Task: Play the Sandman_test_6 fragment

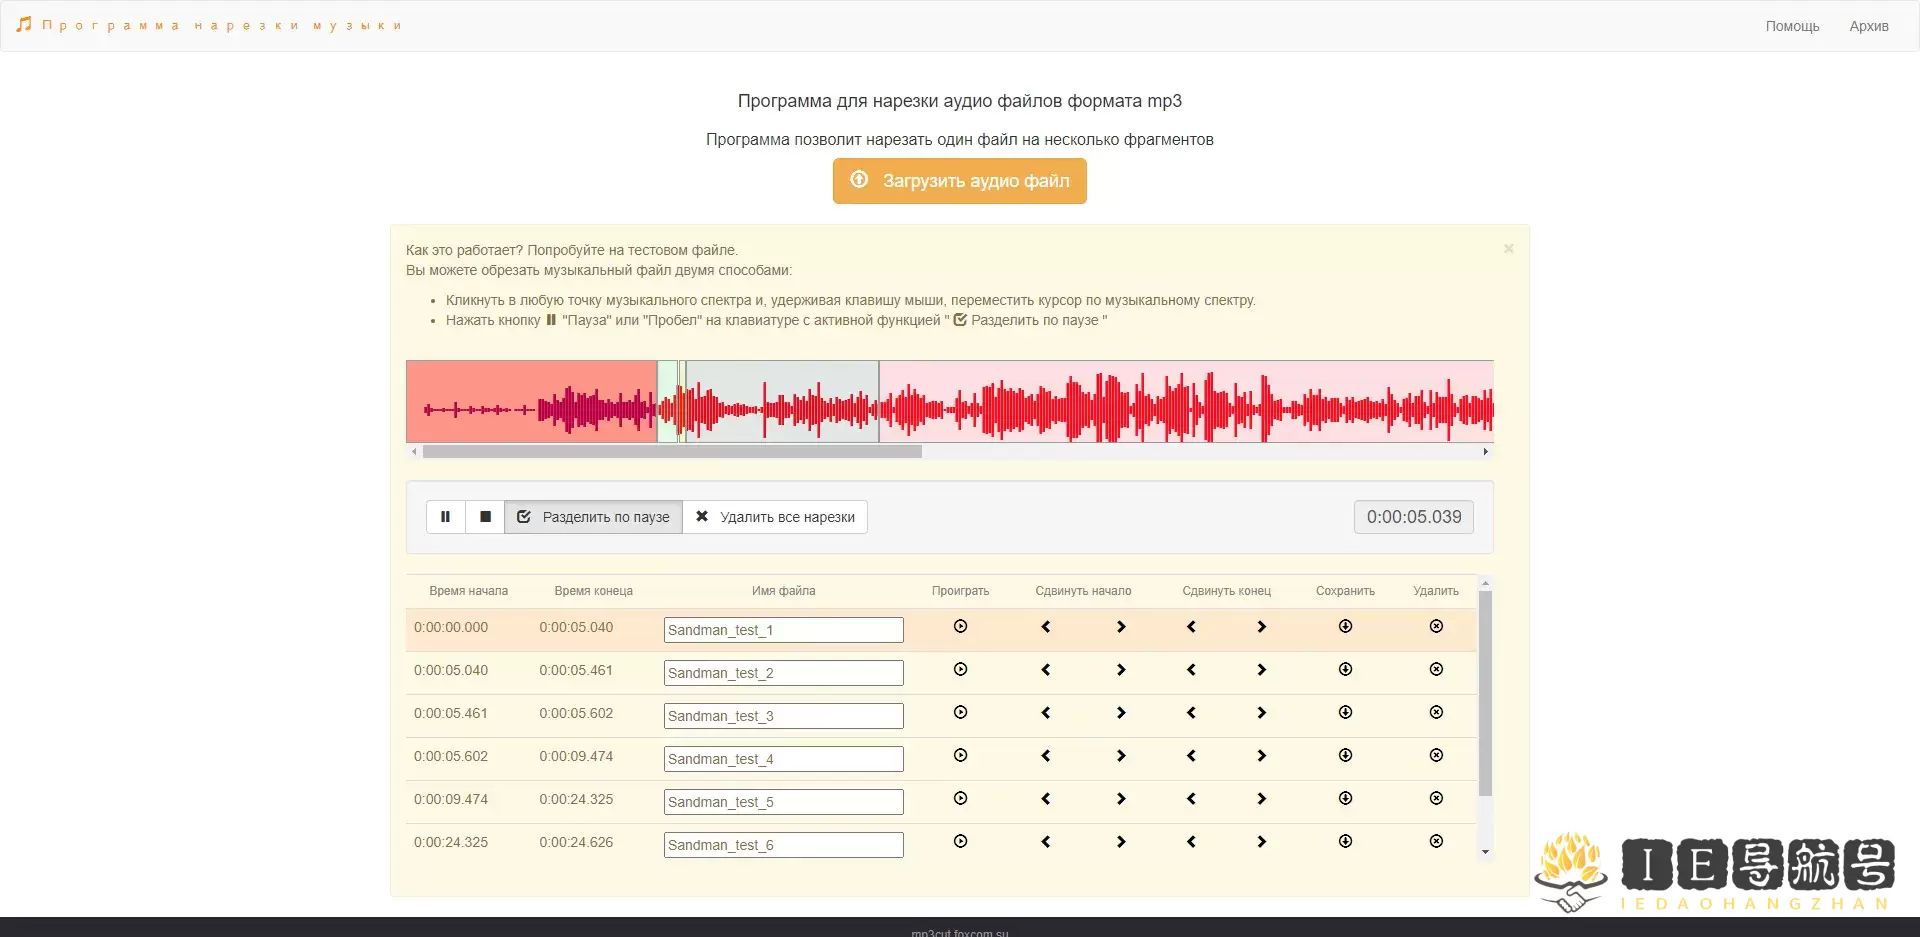Action: tap(960, 842)
